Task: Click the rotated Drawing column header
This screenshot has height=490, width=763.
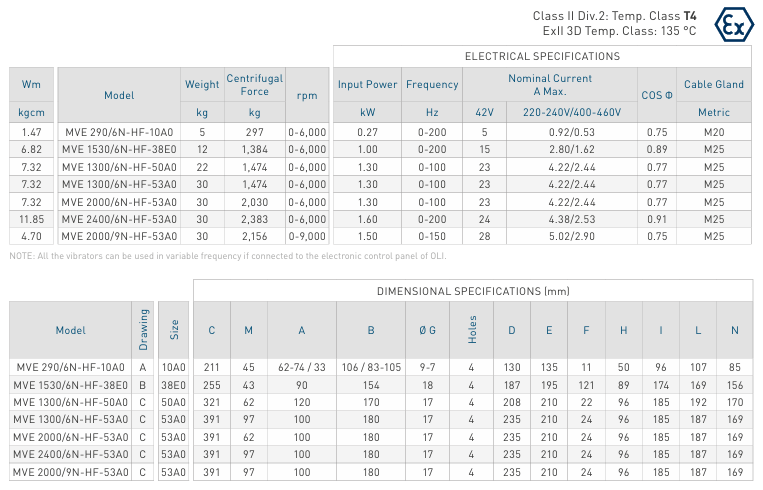Action: (x=143, y=330)
